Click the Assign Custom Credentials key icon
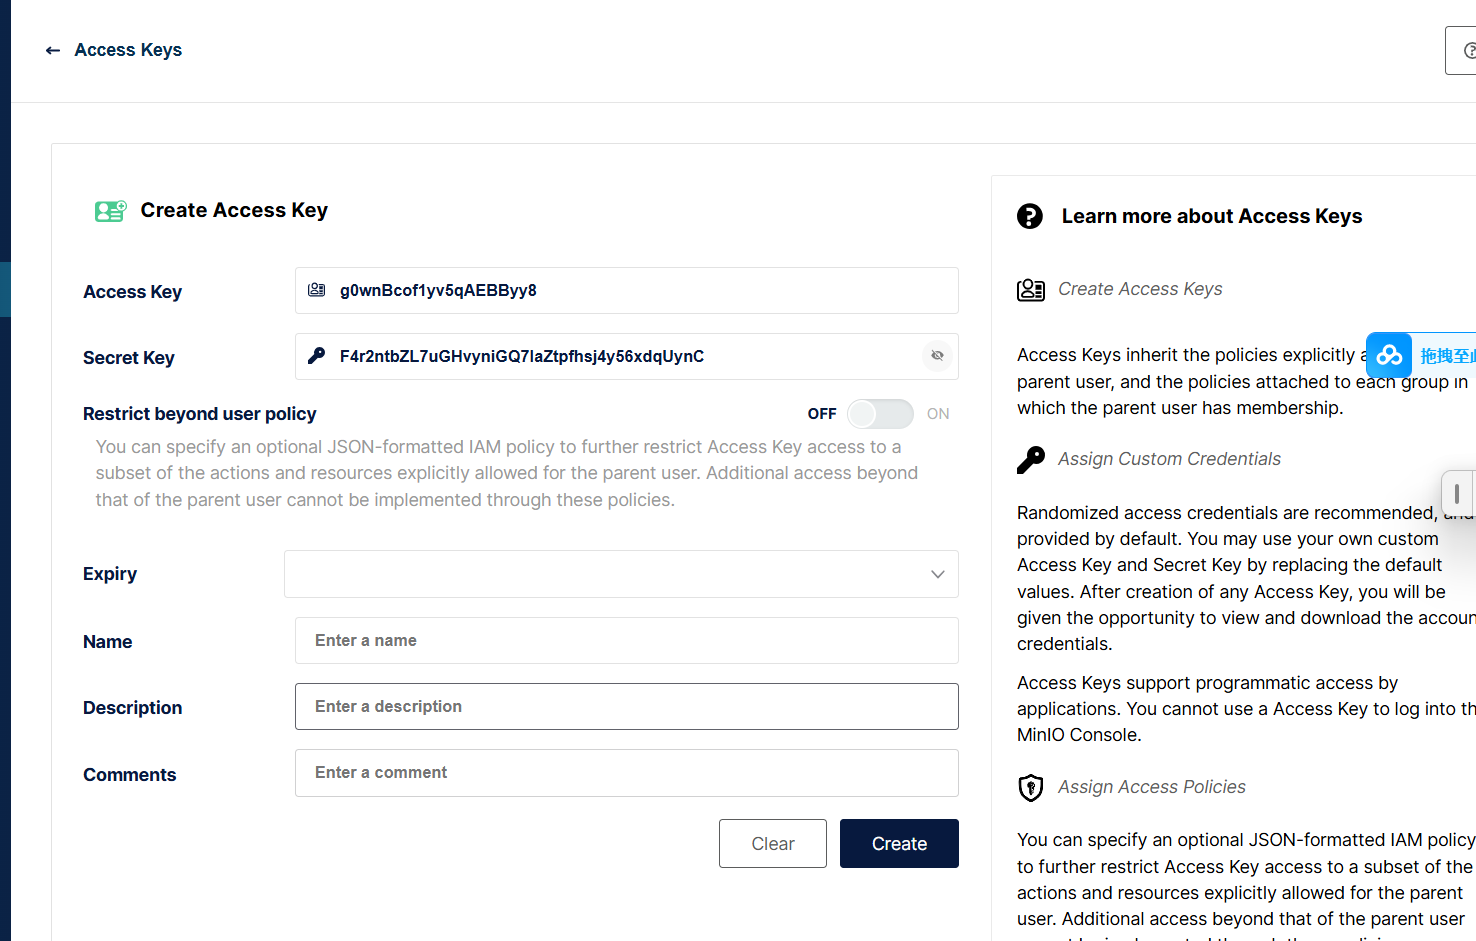The height and width of the screenshot is (941, 1476). [1030, 459]
